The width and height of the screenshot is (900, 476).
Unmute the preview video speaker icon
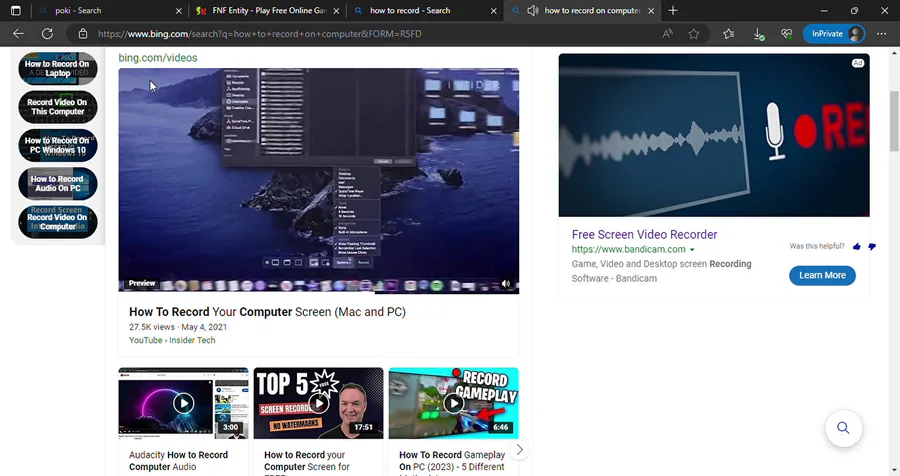click(506, 284)
